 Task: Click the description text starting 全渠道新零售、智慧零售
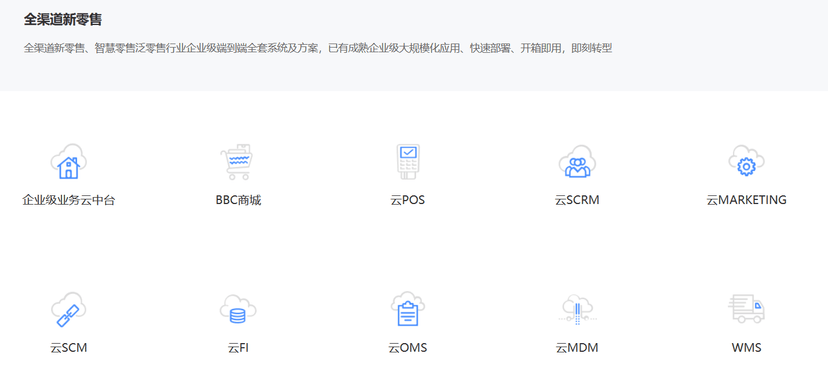(x=318, y=49)
